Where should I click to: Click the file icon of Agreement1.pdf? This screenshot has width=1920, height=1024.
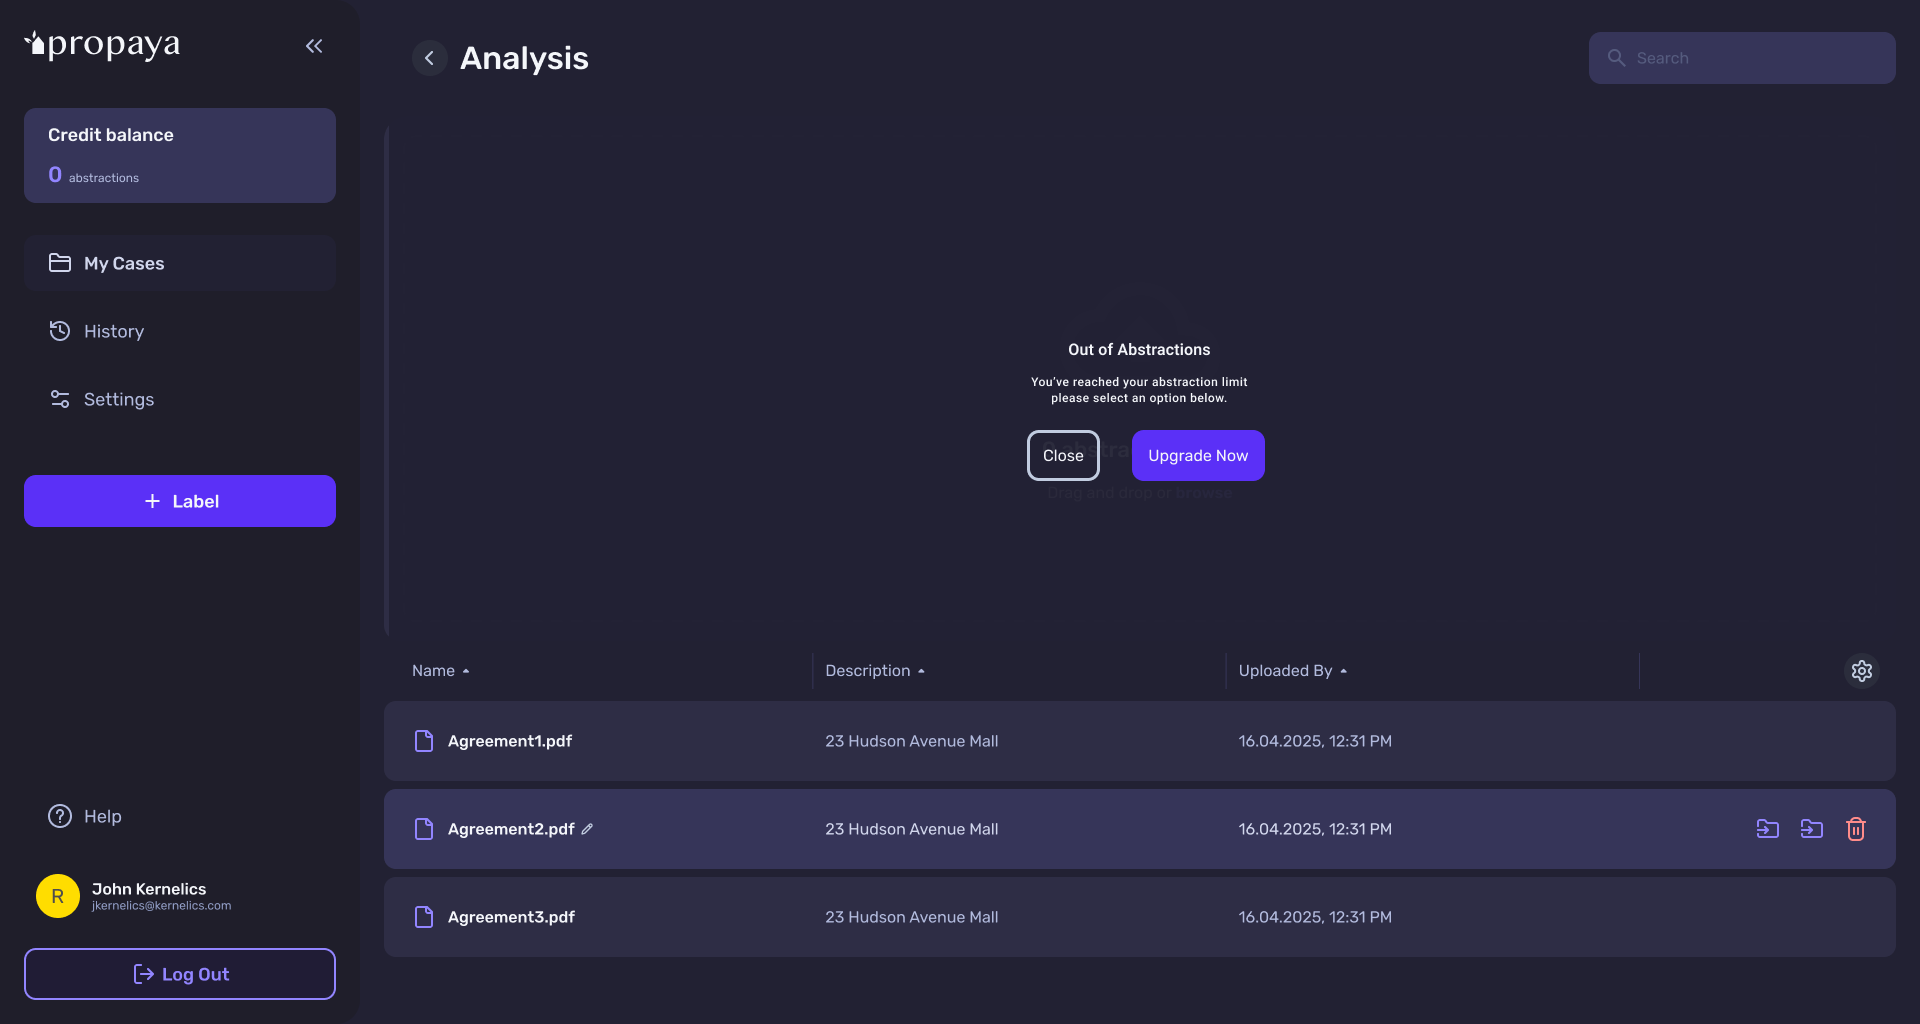424,741
